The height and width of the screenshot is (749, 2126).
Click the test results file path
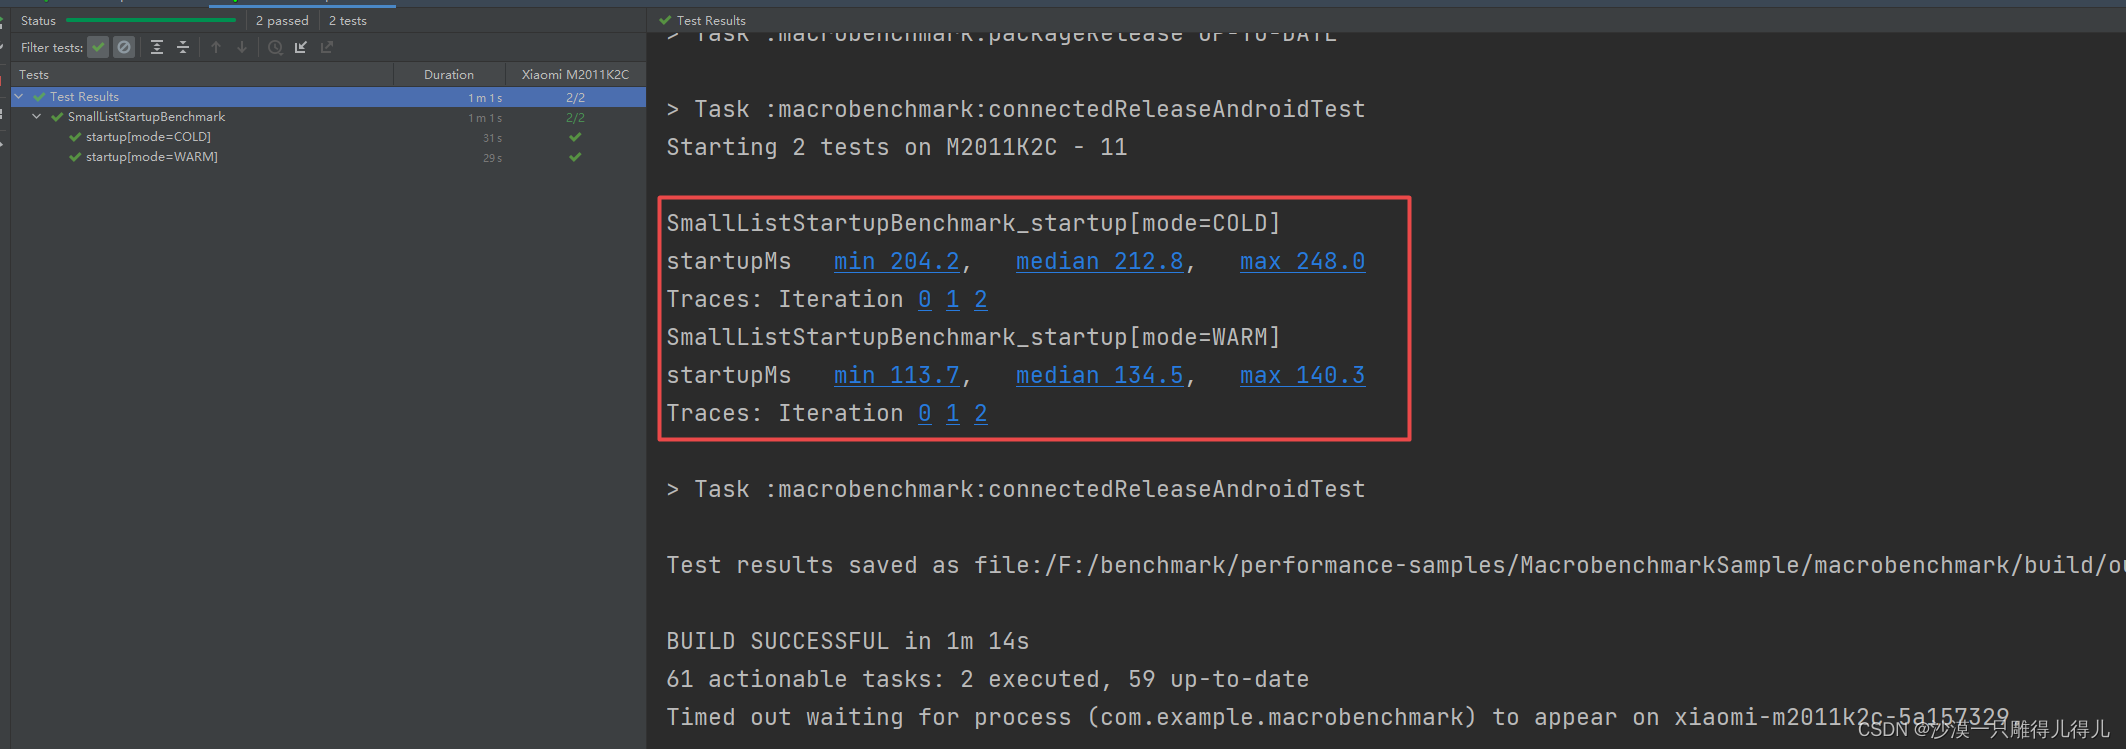point(1550,565)
